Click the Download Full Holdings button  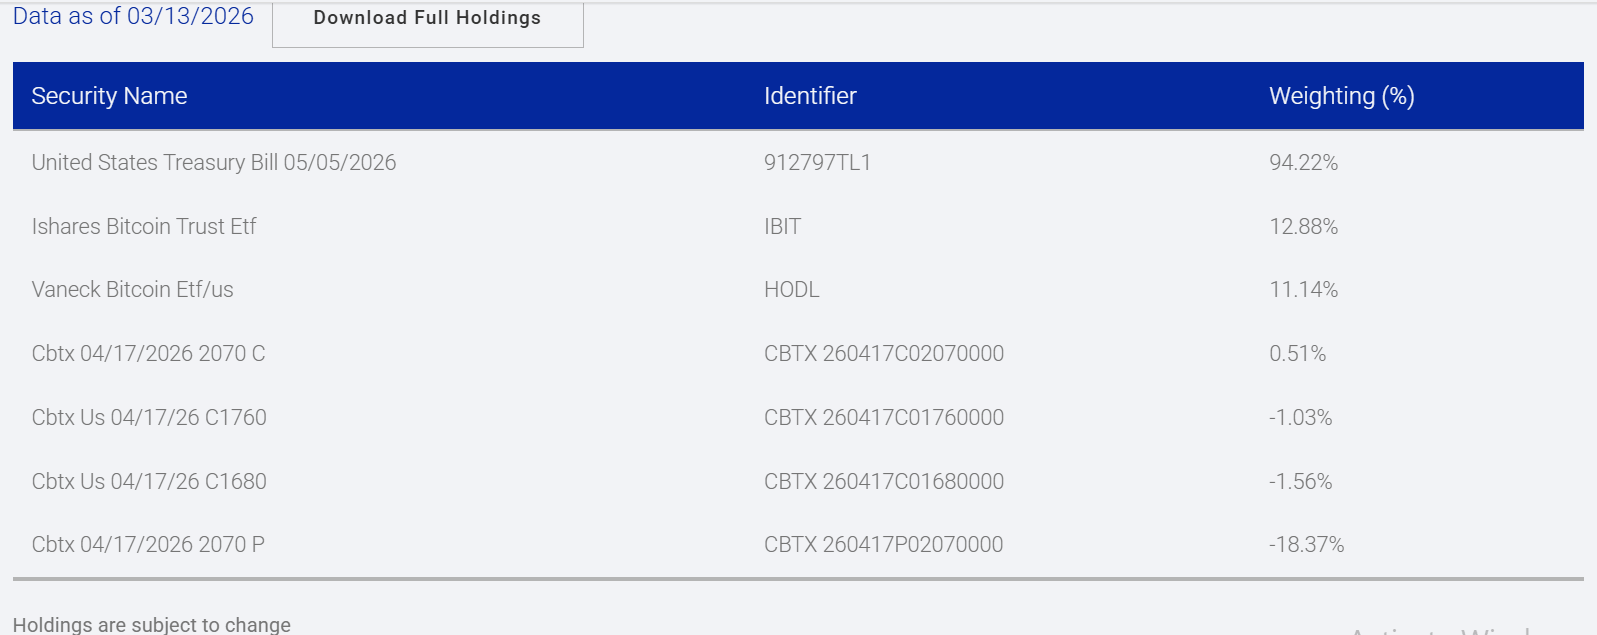click(x=427, y=19)
